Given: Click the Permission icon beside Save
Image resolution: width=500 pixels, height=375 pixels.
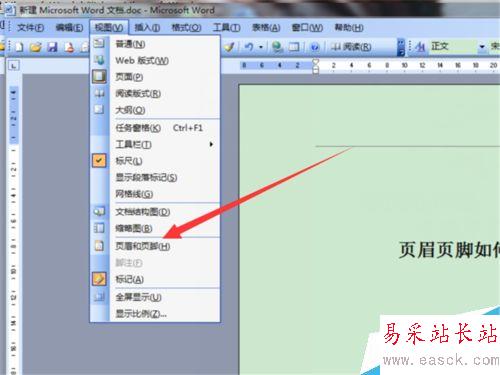Looking at the screenshot, I should click(69, 47).
